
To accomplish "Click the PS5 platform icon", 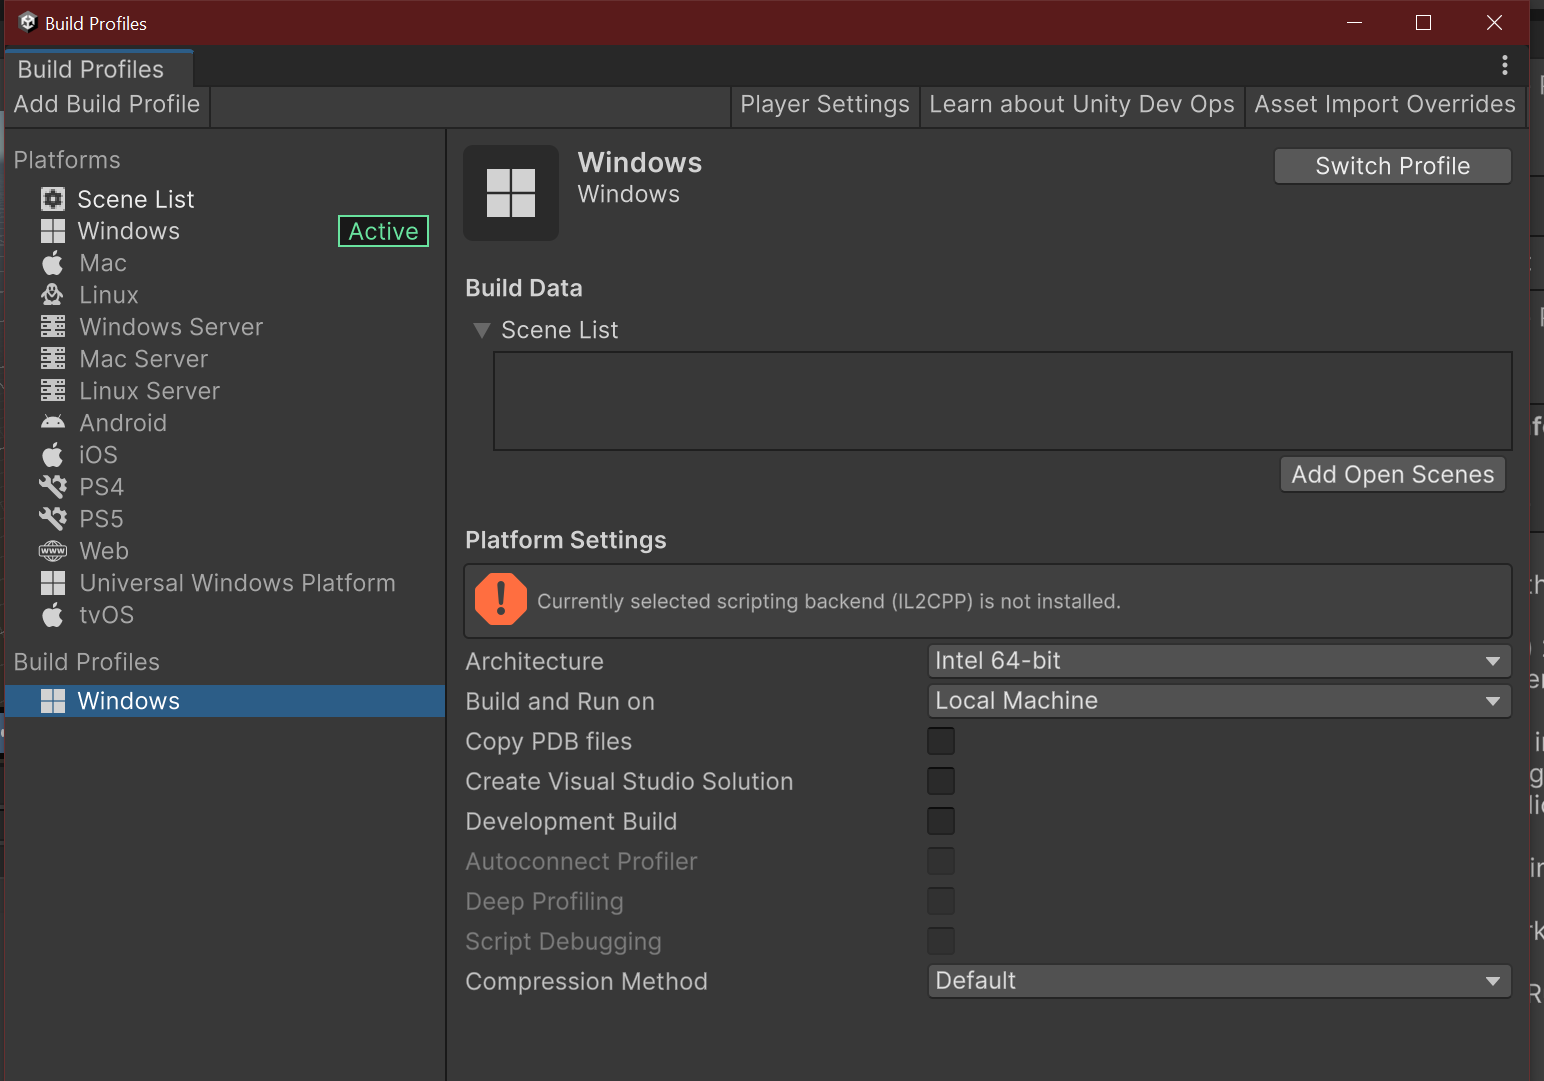I will (x=53, y=519).
